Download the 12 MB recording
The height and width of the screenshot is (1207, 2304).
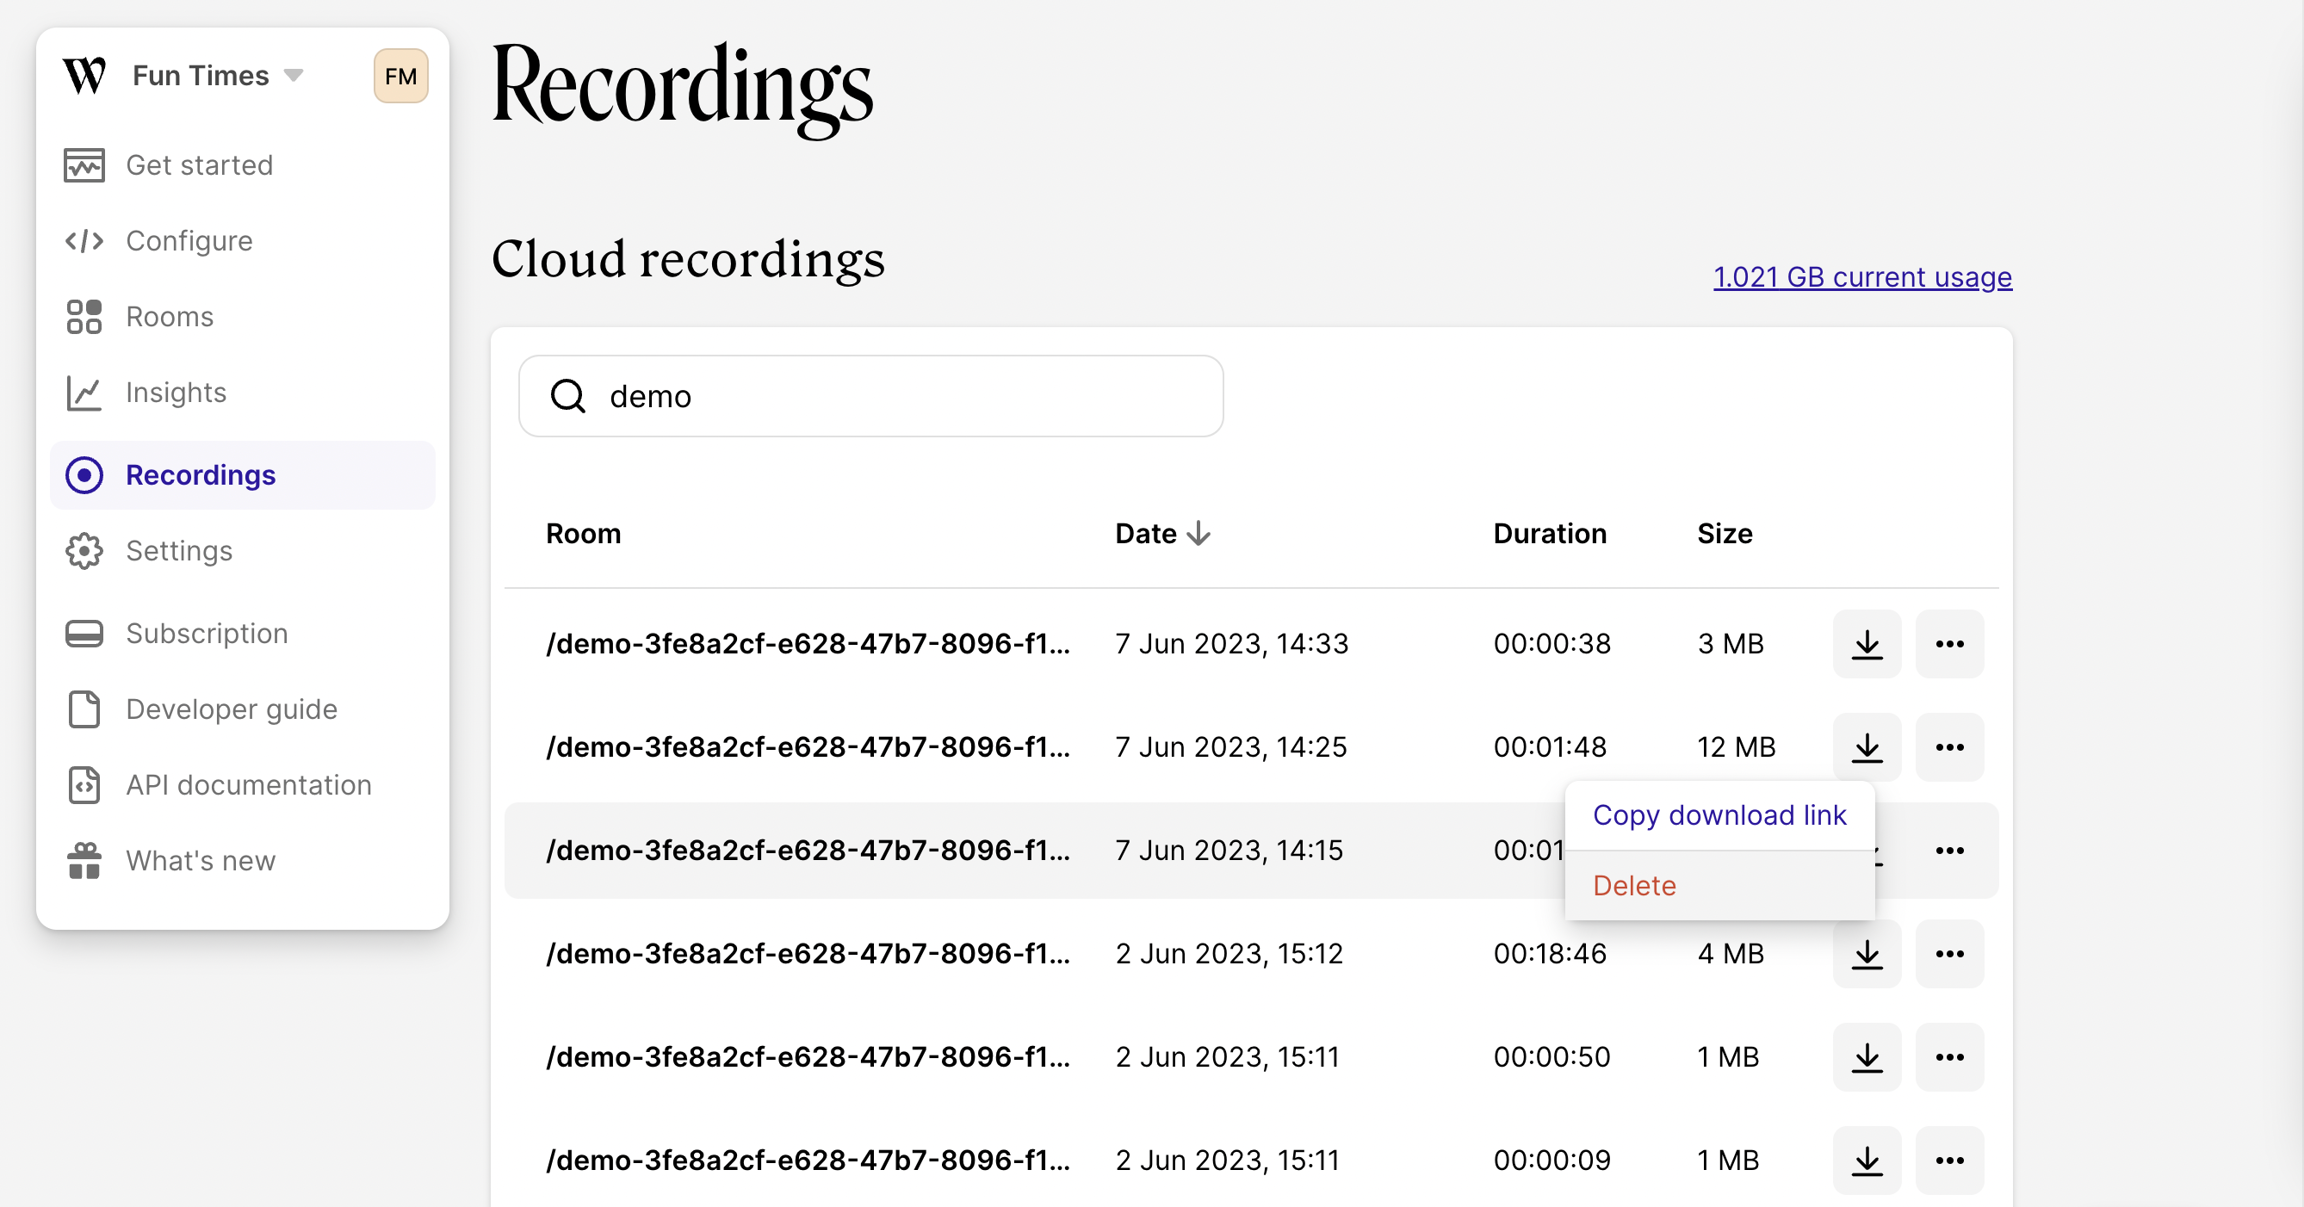tap(1866, 747)
